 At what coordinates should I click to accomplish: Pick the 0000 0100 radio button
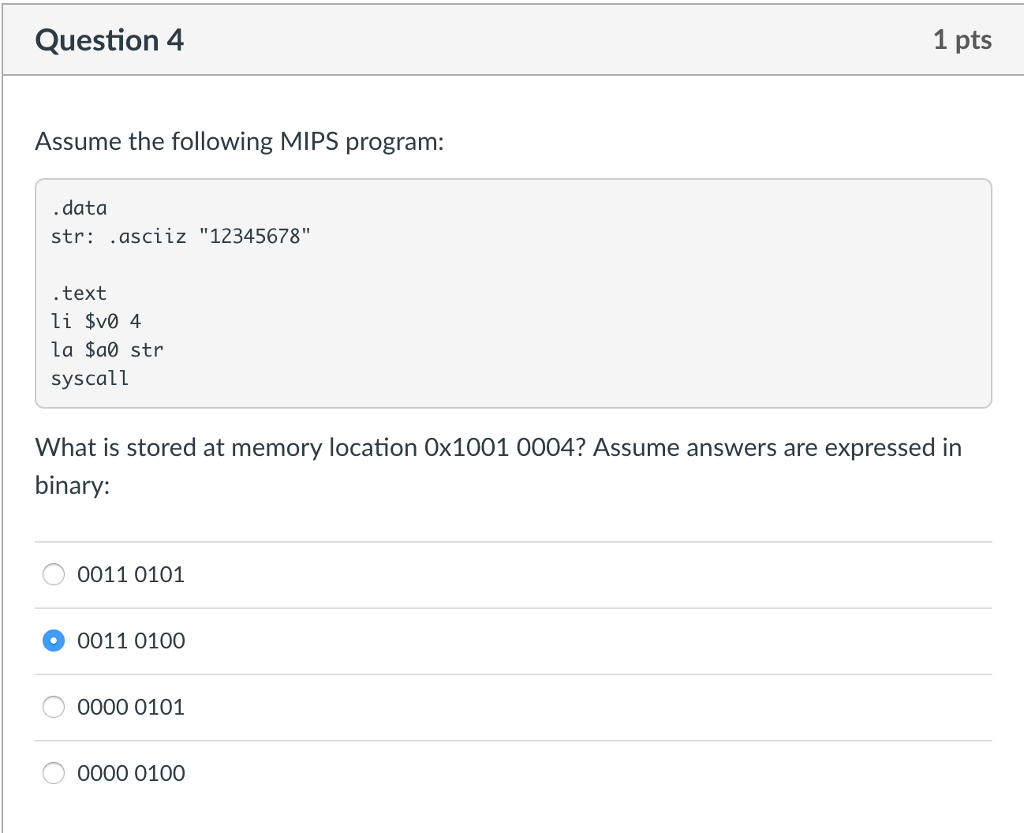point(54,773)
